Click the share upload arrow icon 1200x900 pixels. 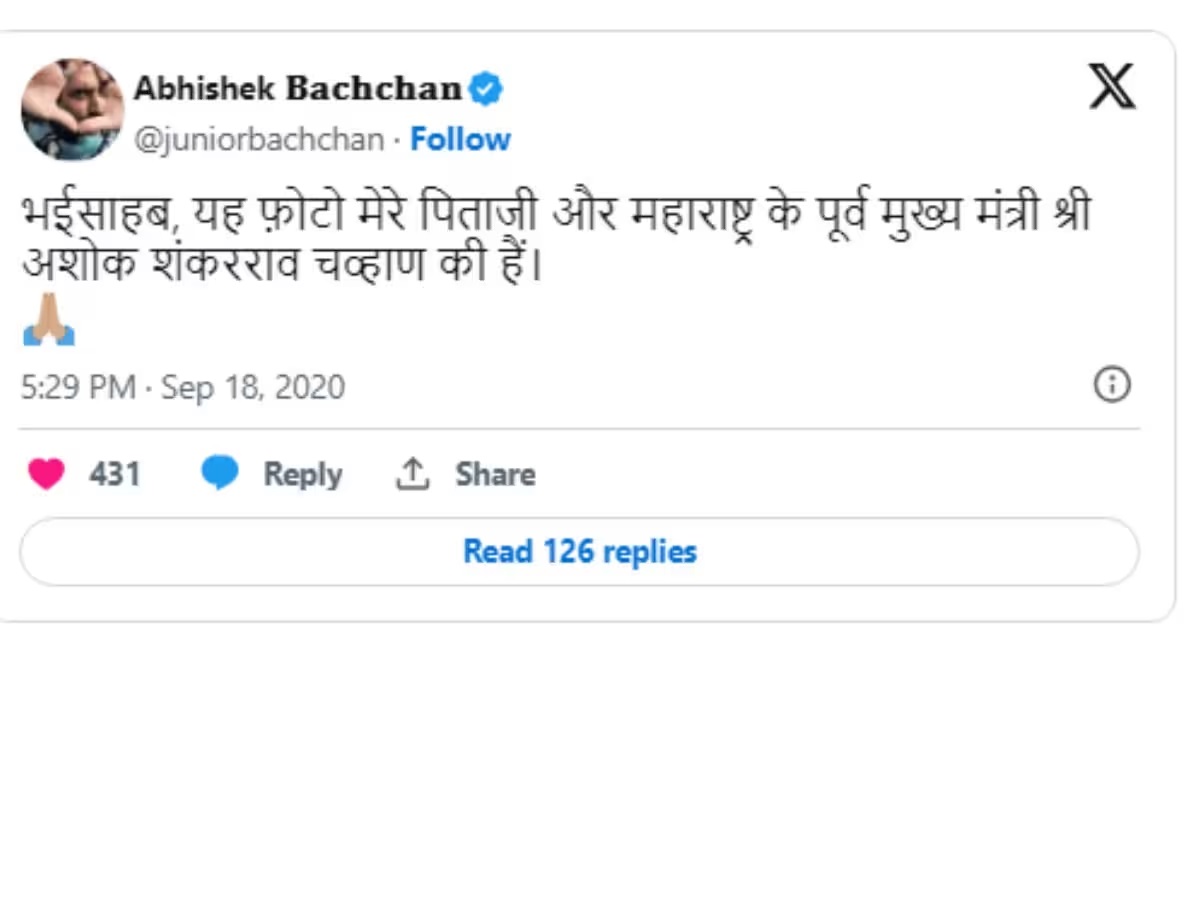point(412,474)
